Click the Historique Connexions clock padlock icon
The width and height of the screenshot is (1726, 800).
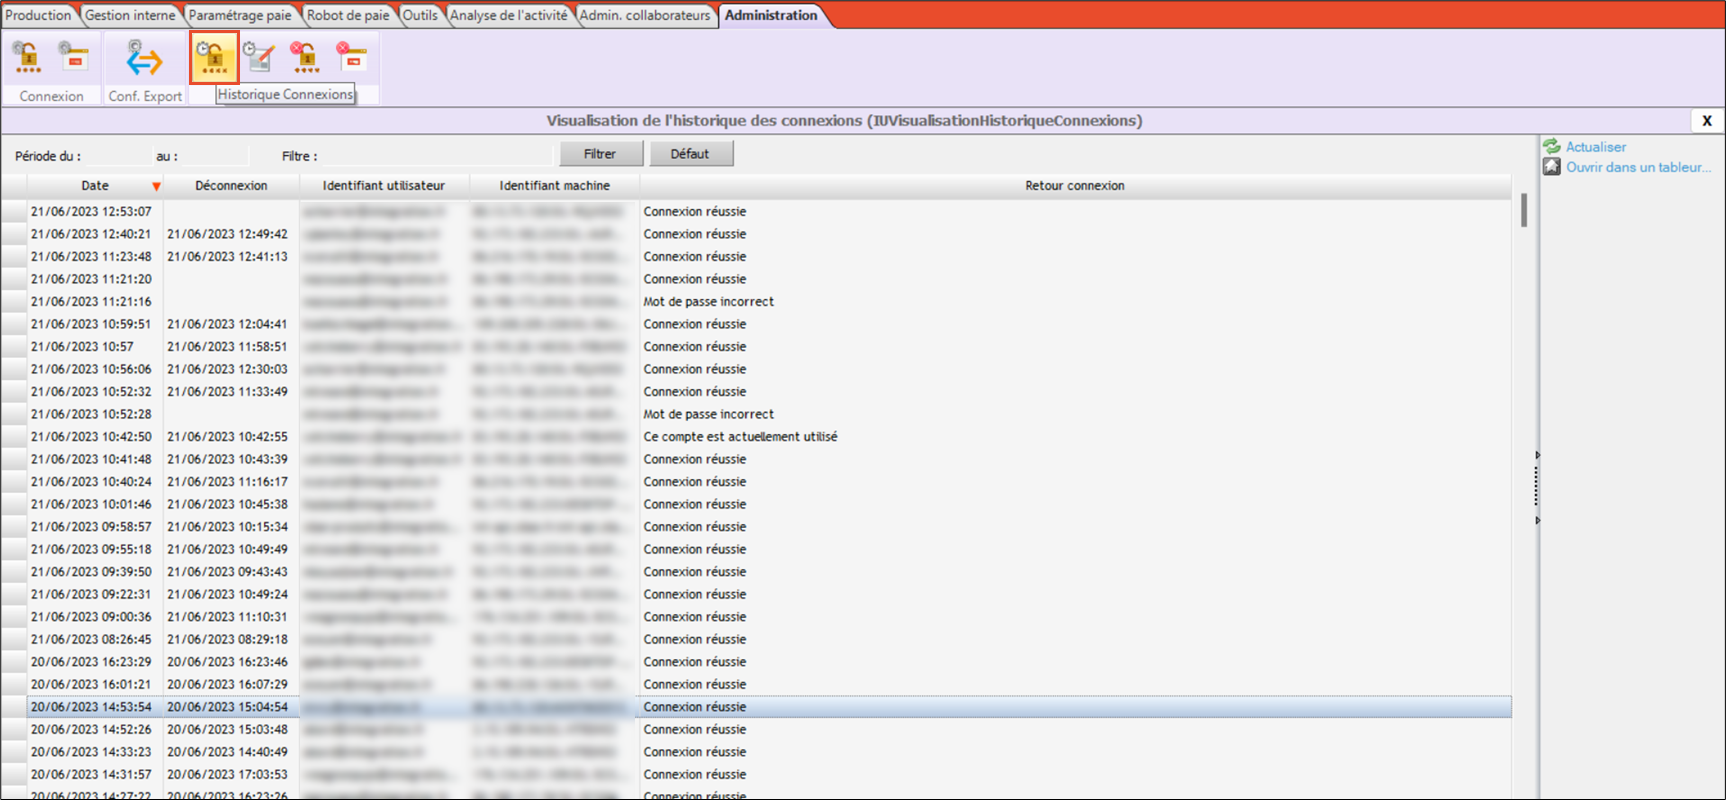click(x=214, y=59)
